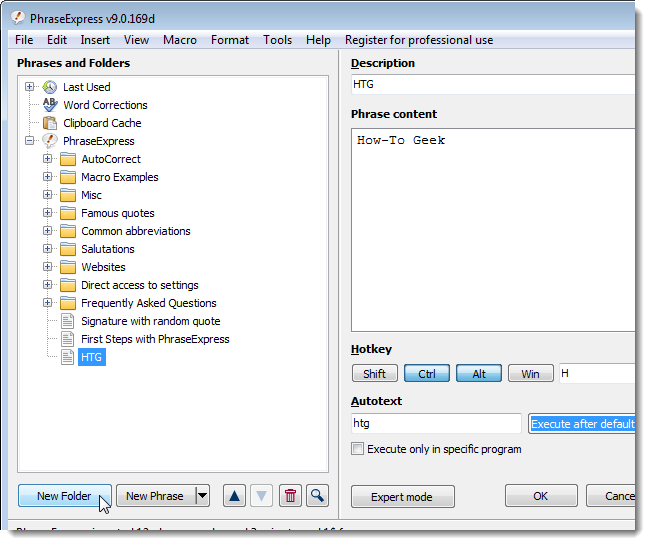Click the Direct access to settings folder icon
The width and height of the screenshot is (650, 545).
point(68,286)
